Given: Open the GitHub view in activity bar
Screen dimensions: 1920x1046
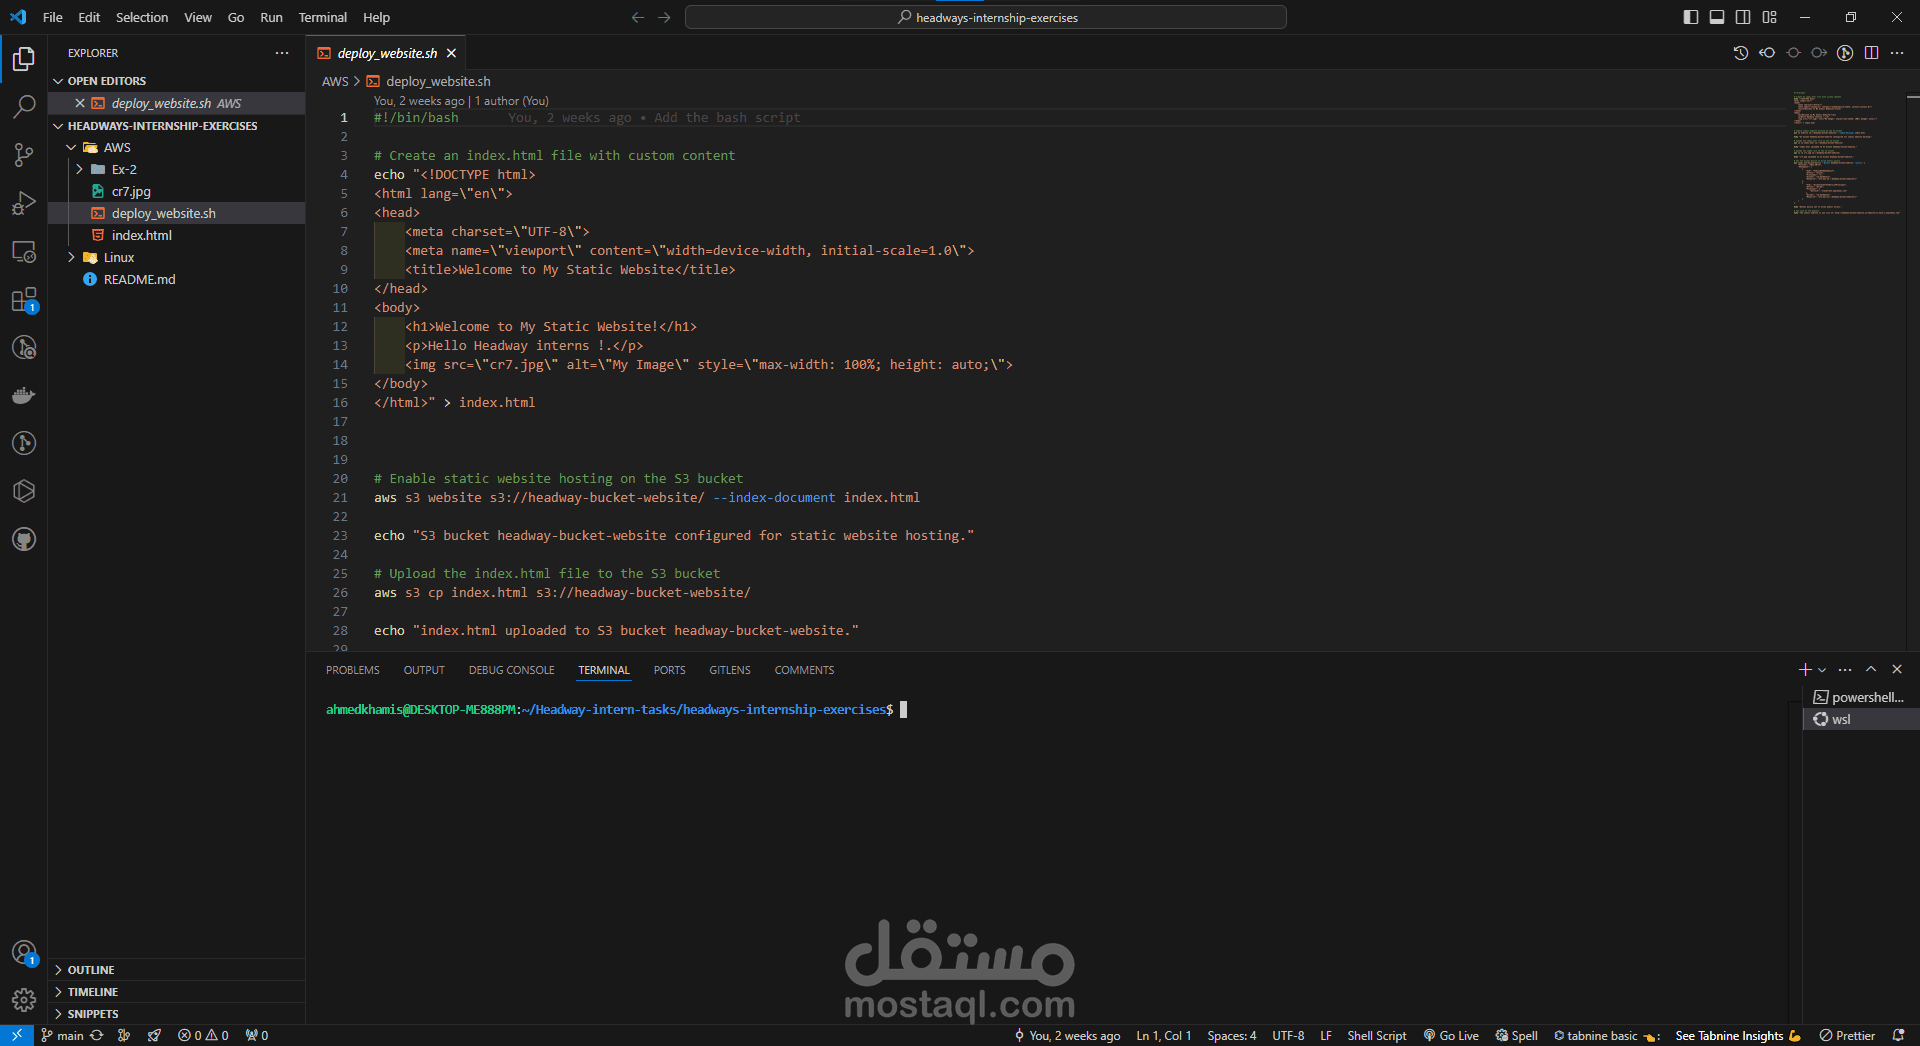Looking at the screenshot, I should [x=24, y=540].
